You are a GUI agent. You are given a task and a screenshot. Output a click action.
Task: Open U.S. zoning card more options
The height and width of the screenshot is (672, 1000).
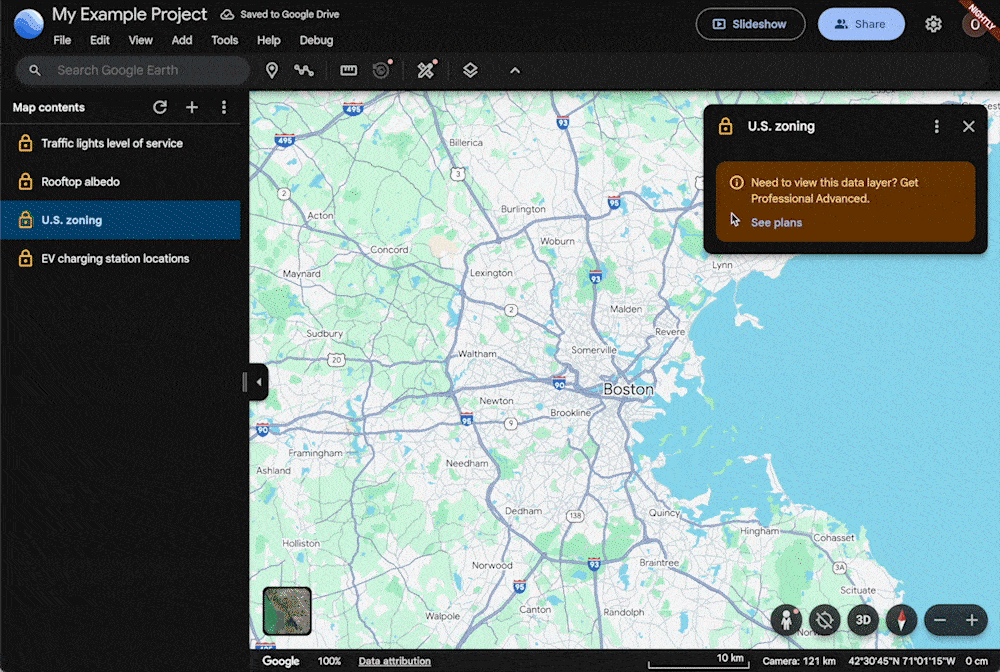(x=936, y=126)
